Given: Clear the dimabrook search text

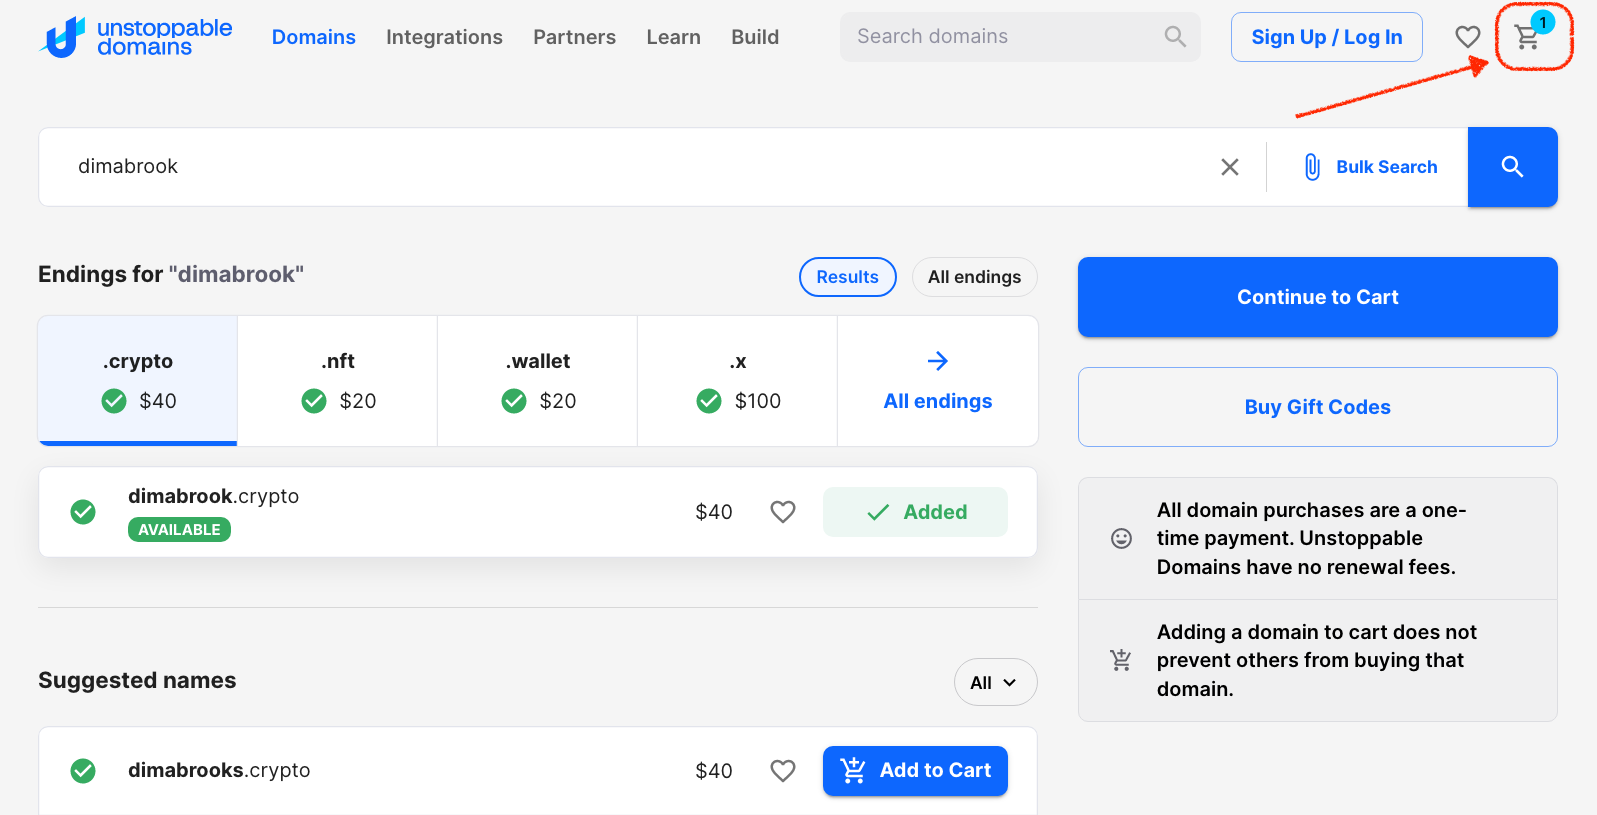Looking at the screenshot, I should [1230, 167].
